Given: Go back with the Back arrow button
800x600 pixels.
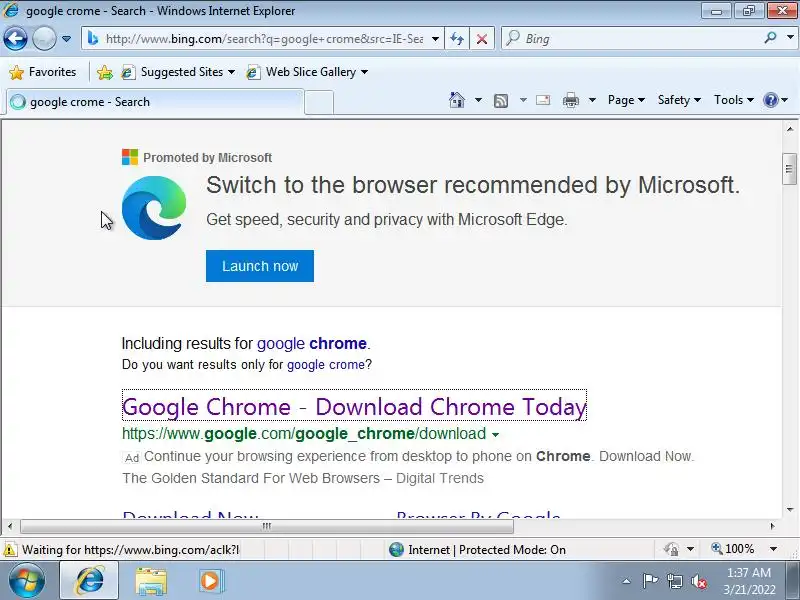Looking at the screenshot, I should [x=15, y=38].
